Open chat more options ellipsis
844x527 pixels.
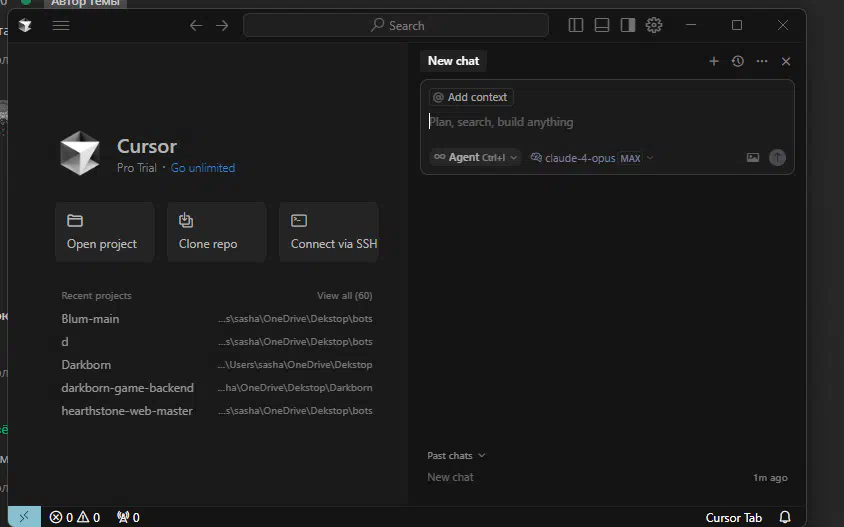click(762, 61)
